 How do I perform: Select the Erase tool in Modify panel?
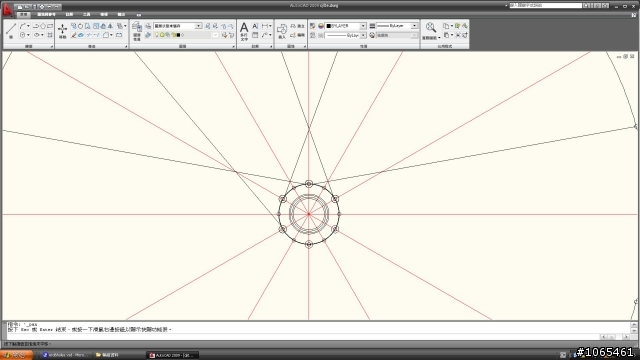(73, 35)
